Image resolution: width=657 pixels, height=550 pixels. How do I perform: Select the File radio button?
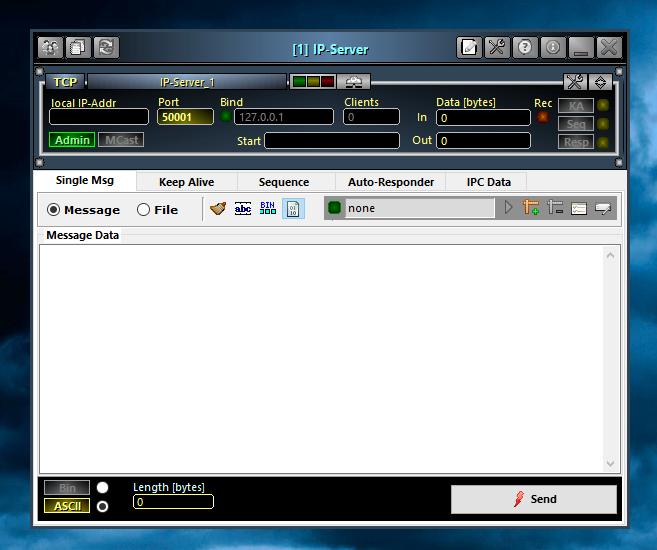pyautogui.click(x=143, y=209)
